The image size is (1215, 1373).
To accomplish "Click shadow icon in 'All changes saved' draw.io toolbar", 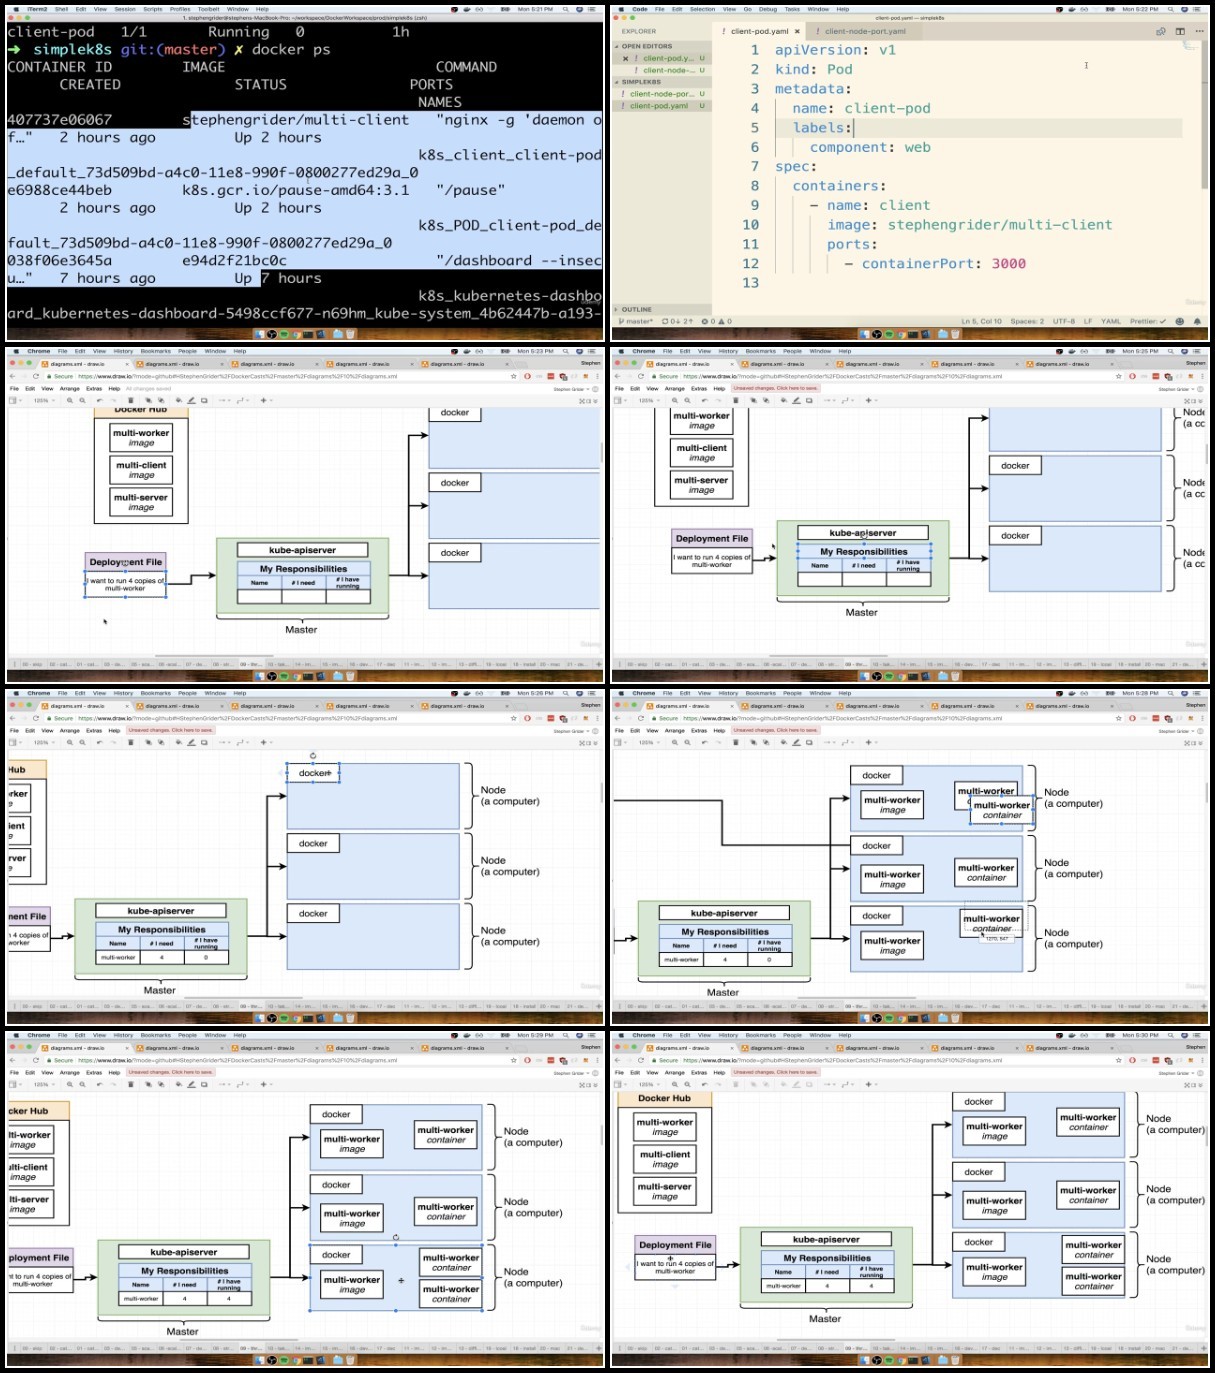I will click(204, 400).
